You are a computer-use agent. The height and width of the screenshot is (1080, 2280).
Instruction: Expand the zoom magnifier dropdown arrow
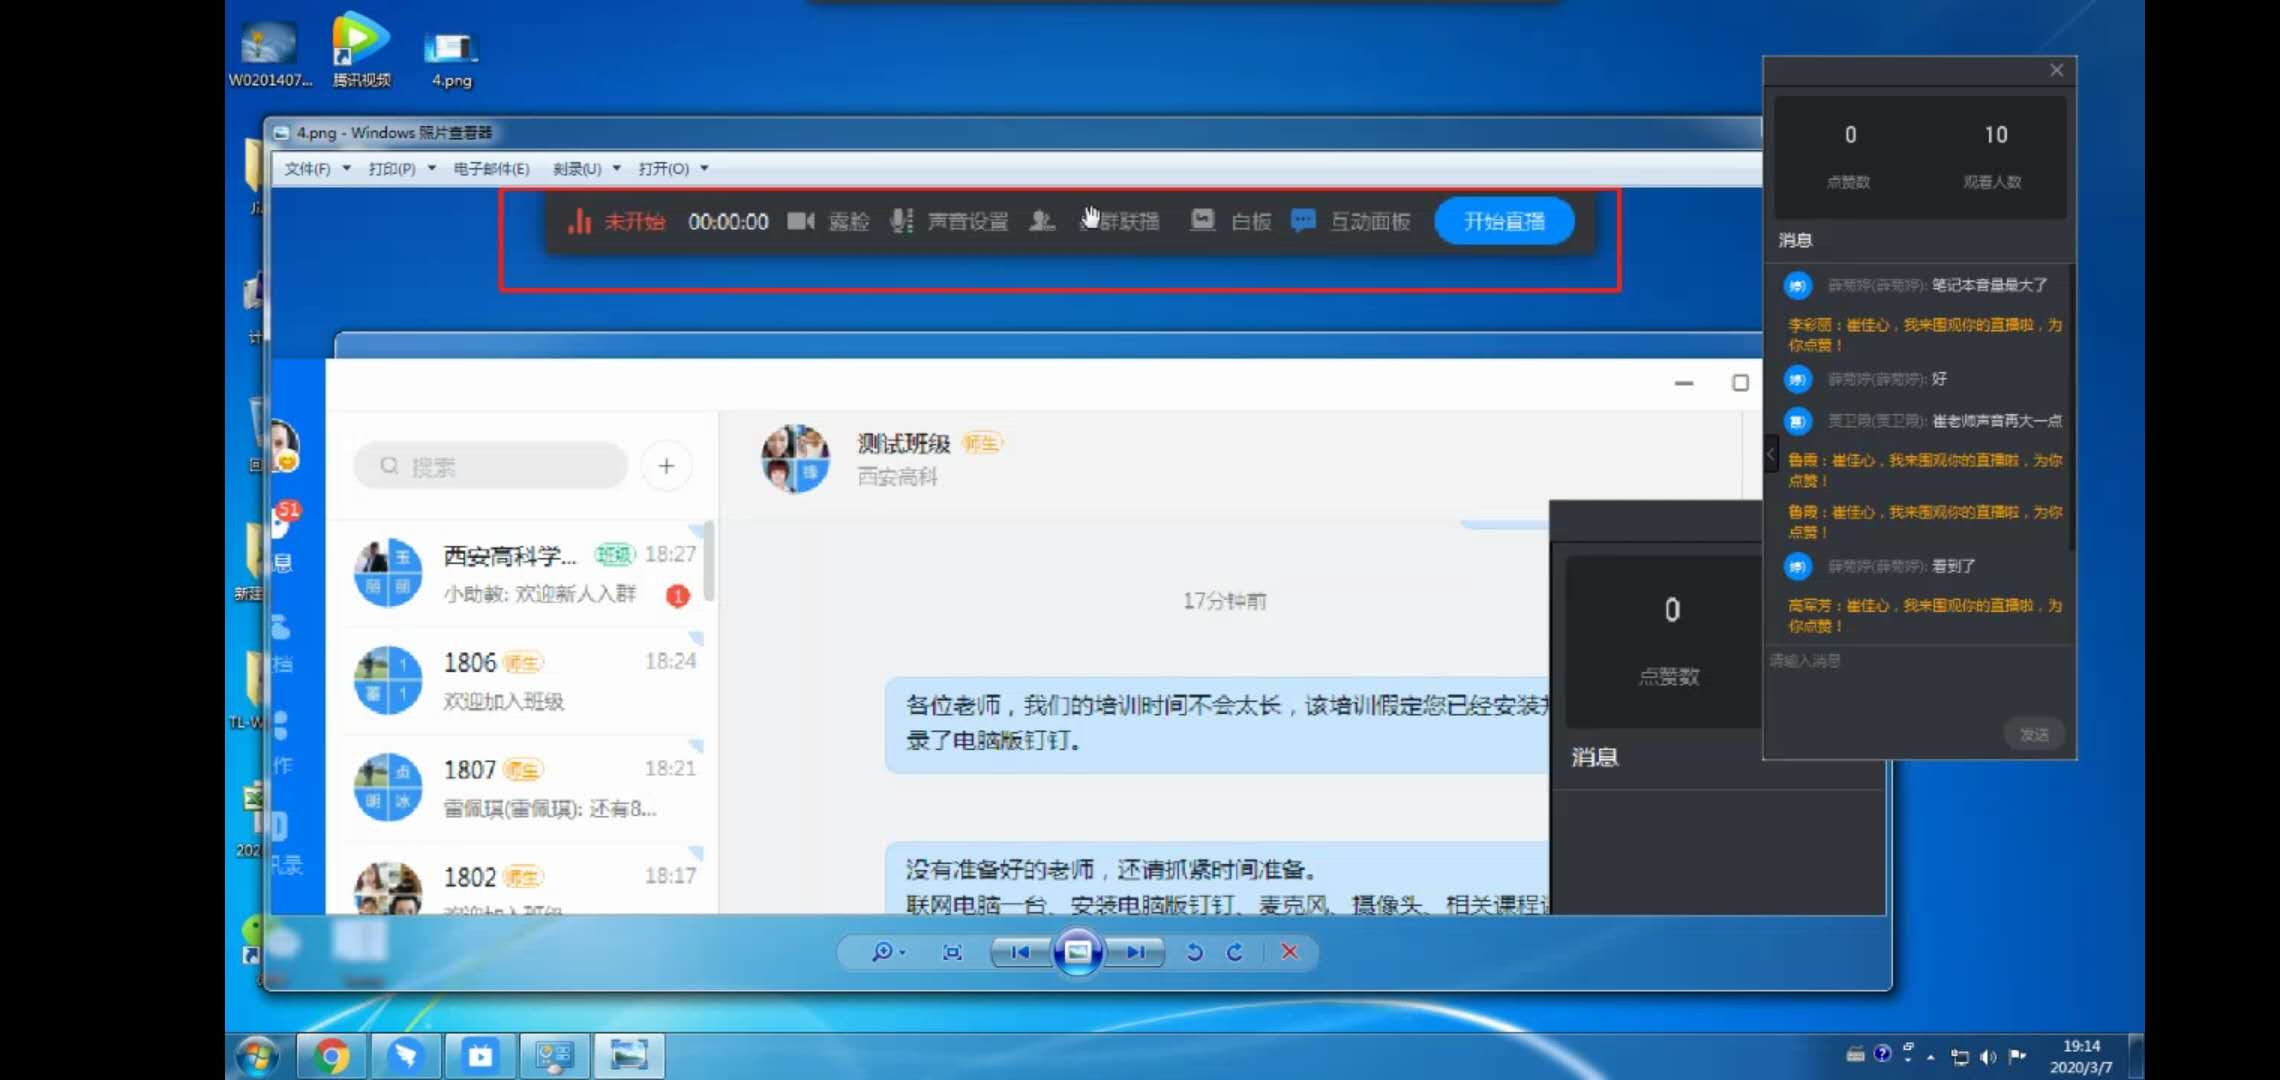[903, 953]
